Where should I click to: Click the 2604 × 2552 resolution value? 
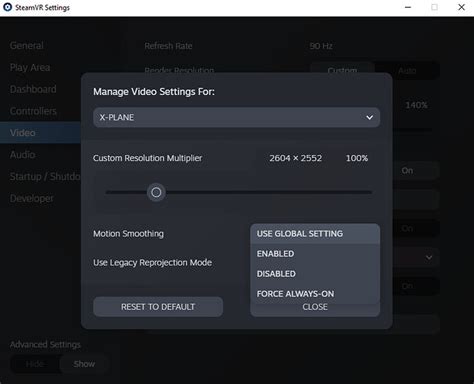coord(296,158)
